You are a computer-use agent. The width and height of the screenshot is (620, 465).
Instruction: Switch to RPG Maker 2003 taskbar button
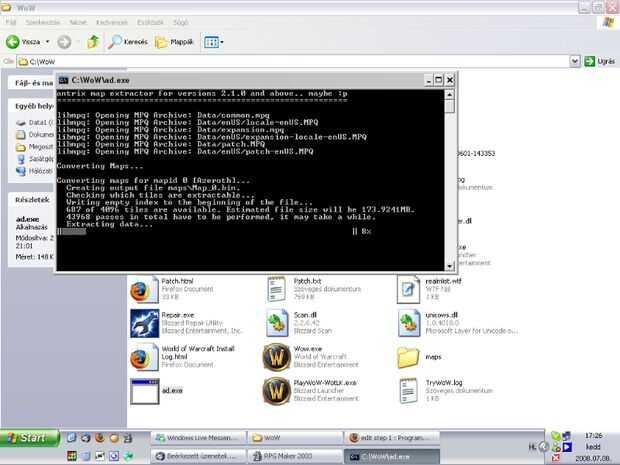pos(295,456)
